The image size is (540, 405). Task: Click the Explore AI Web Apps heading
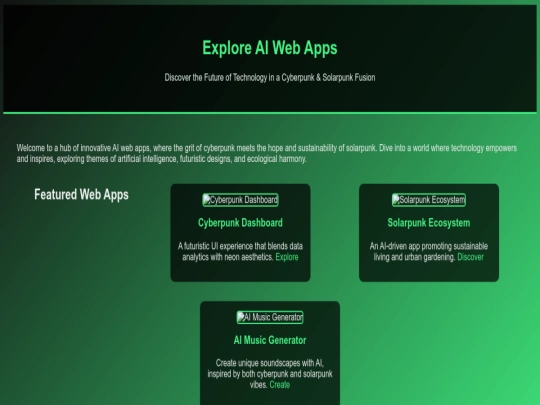270,48
